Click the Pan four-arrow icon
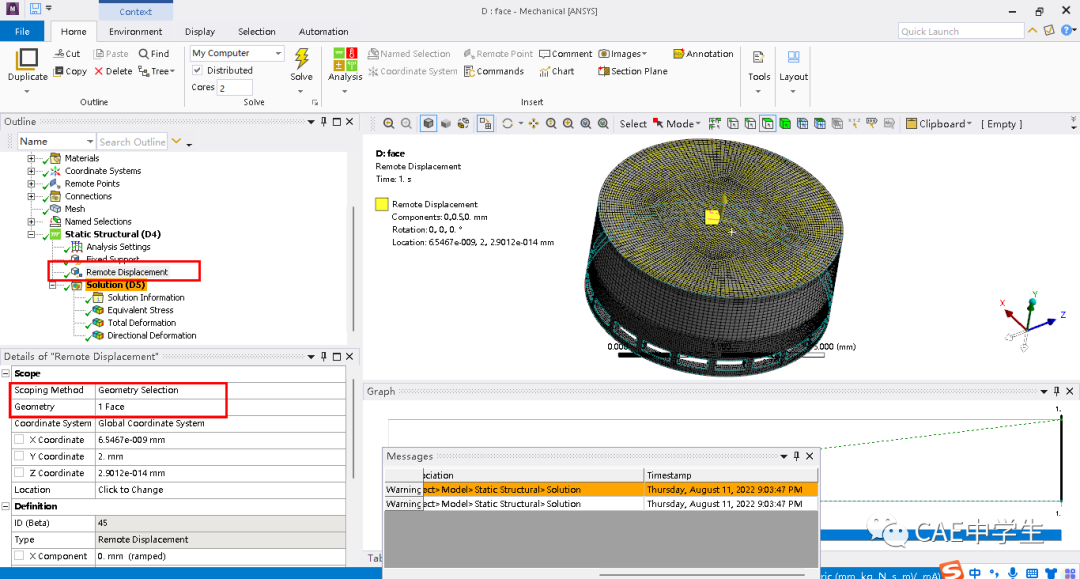 pos(534,124)
